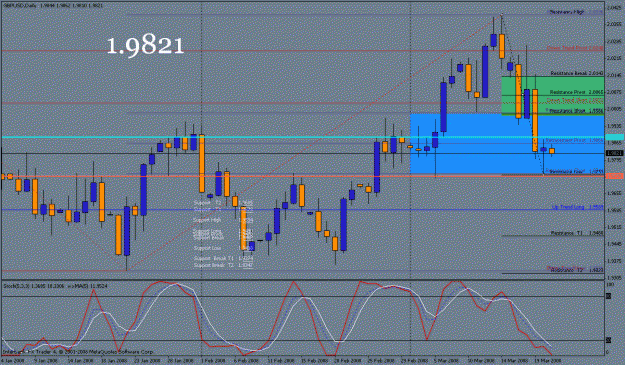Click the 1.9795 price axis value
625x365 pixels.
tap(614, 160)
